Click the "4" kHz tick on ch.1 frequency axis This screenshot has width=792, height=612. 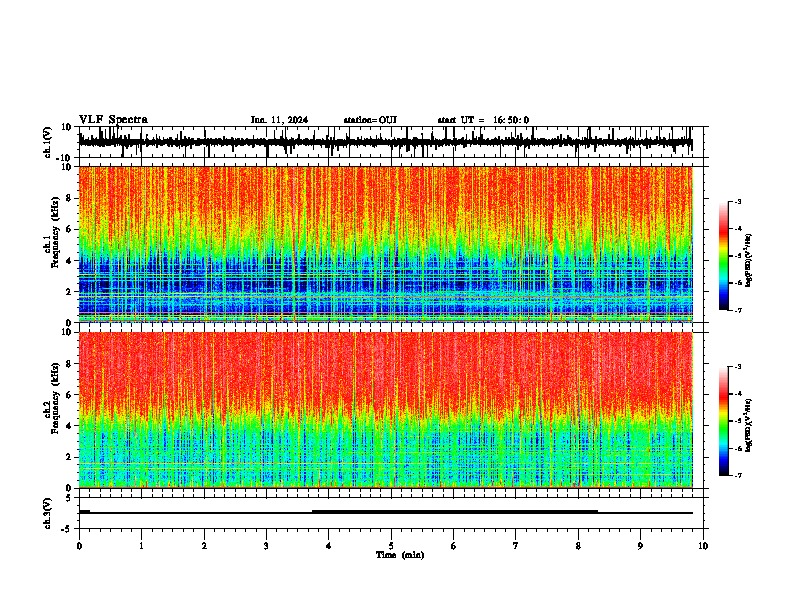[x=69, y=261]
